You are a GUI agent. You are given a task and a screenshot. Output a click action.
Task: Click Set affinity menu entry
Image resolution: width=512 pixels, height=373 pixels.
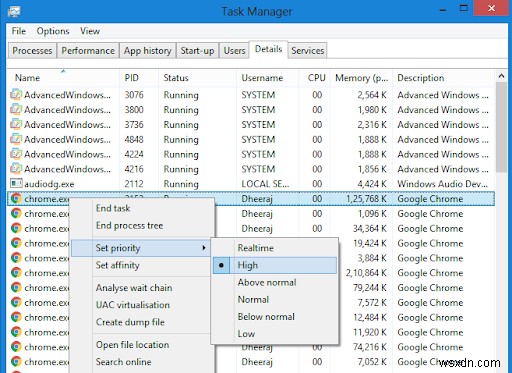pos(141,265)
